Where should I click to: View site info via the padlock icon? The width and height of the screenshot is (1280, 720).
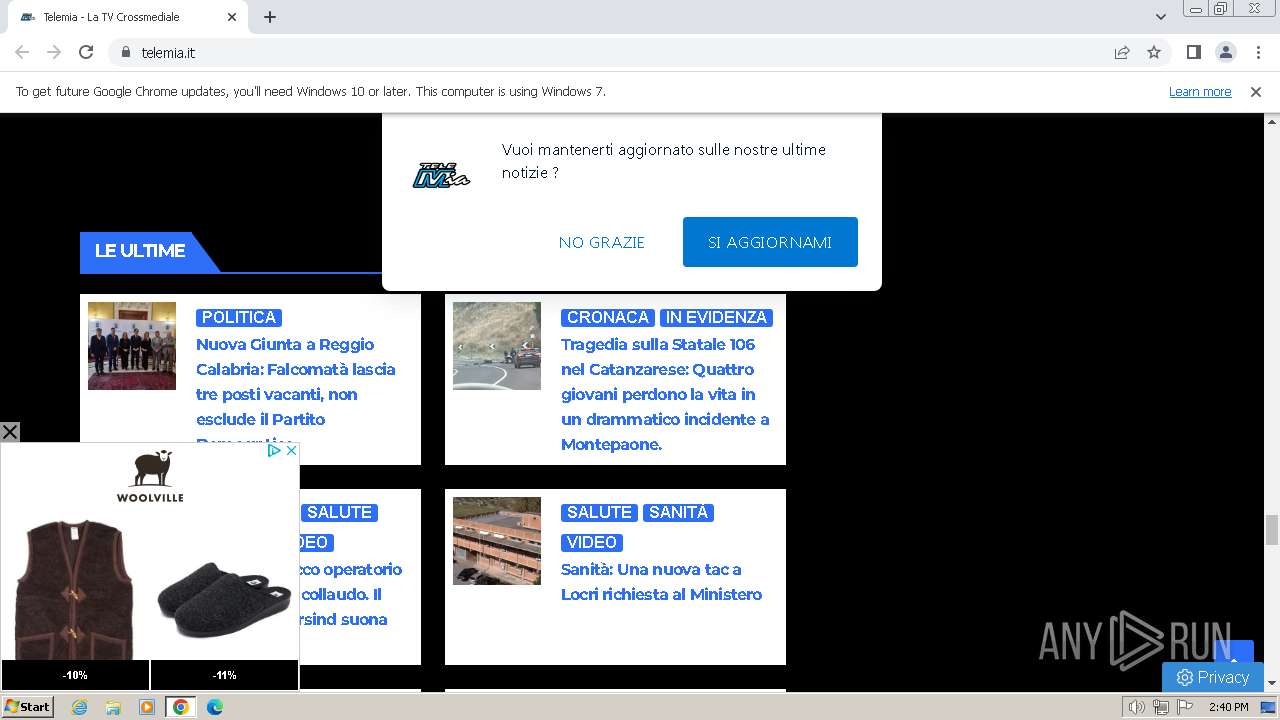click(125, 52)
